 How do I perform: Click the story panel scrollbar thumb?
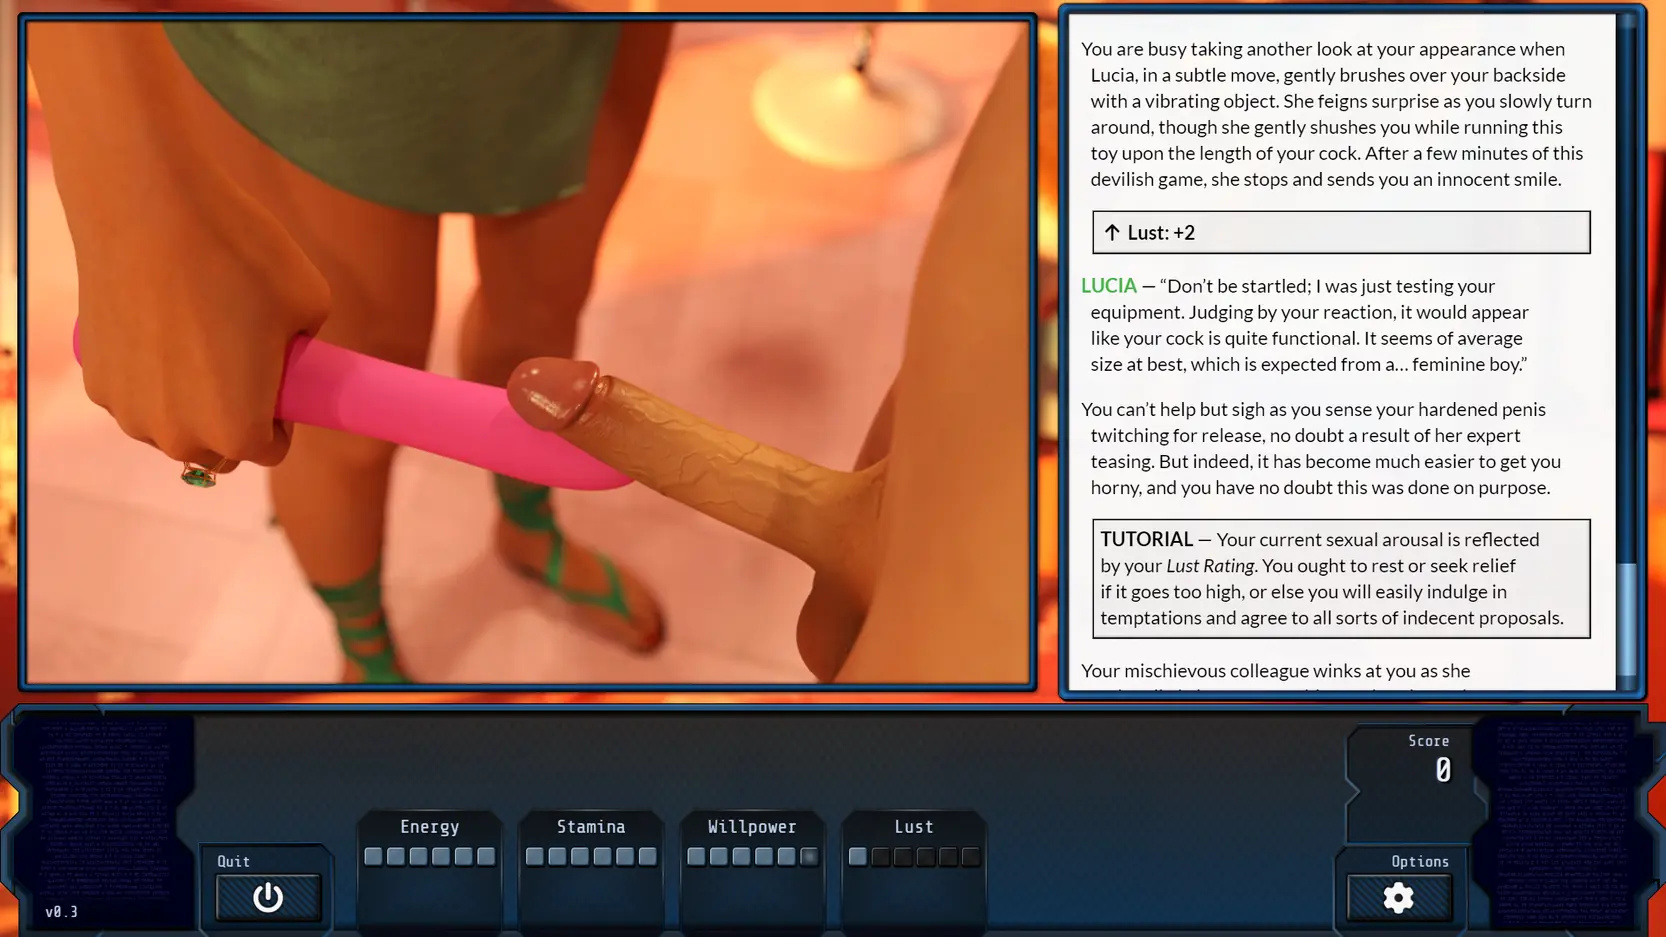pyautogui.click(x=1627, y=620)
